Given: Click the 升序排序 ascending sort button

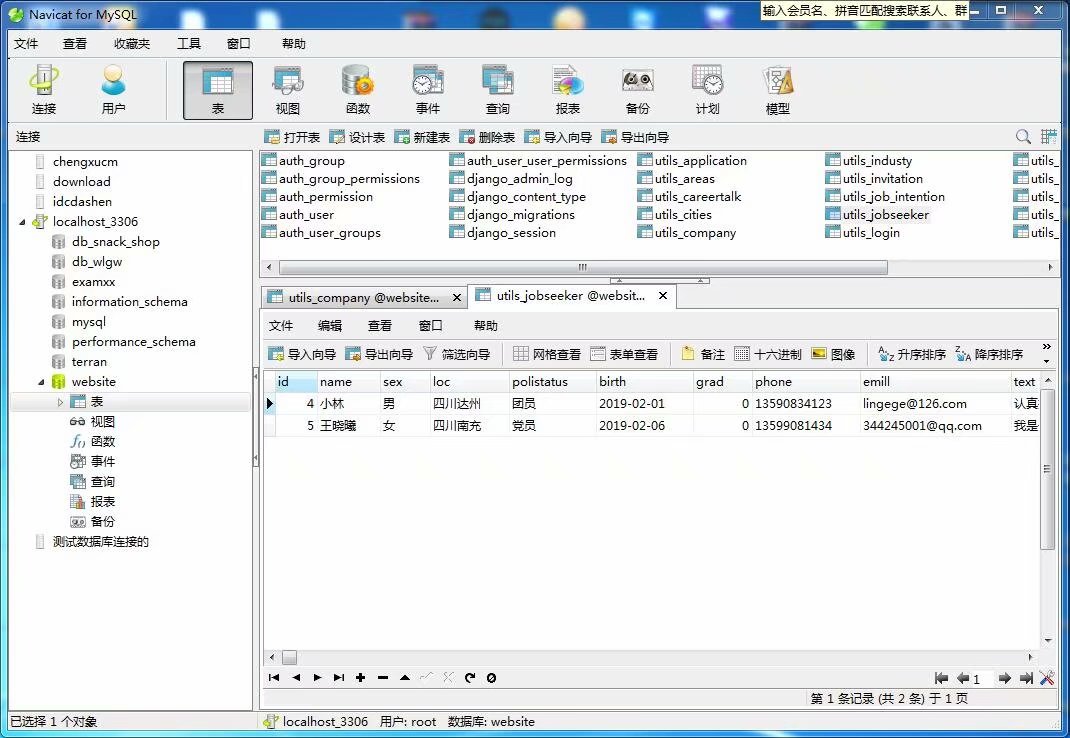Looking at the screenshot, I should (x=912, y=354).
